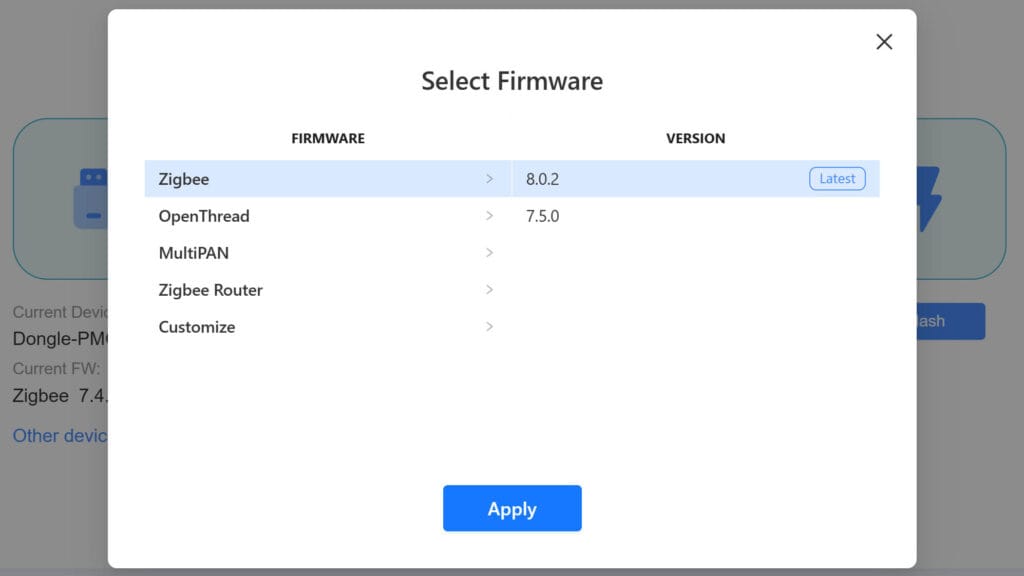Click the arrow beside Customize
The image size is (1024, 576).
coord(489,327)
